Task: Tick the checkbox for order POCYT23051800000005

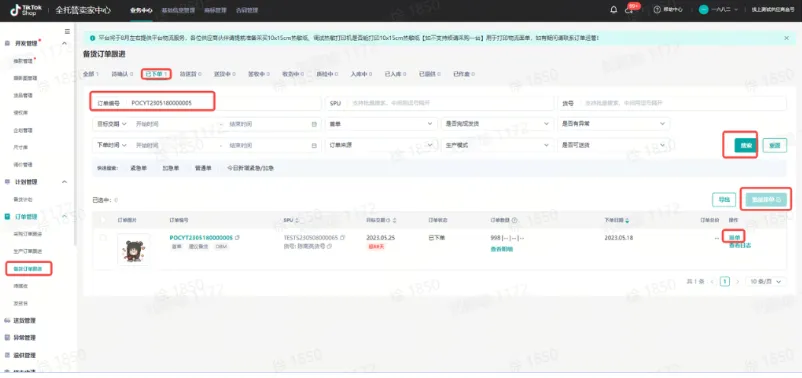Action: pos(103,238)
